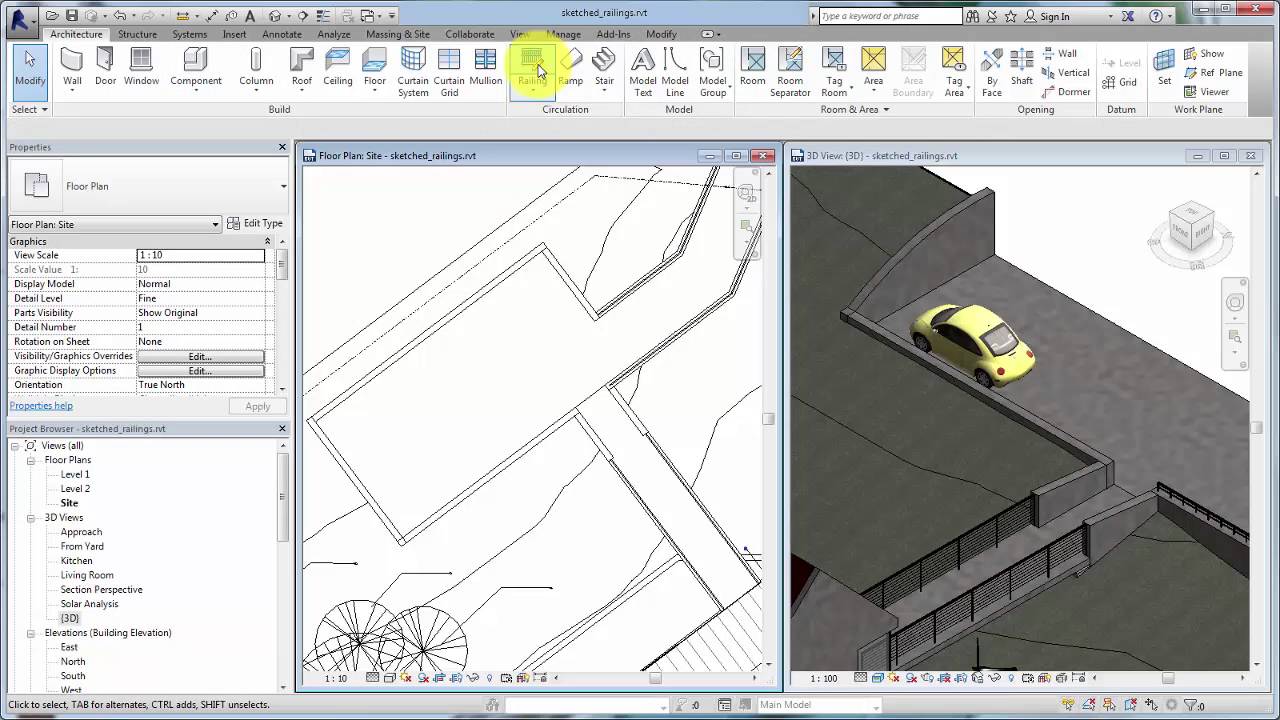This screenshot has width=1280, height=720.
Task: Open the Annotate ribbon tab
Action: [x=282, y=34]
